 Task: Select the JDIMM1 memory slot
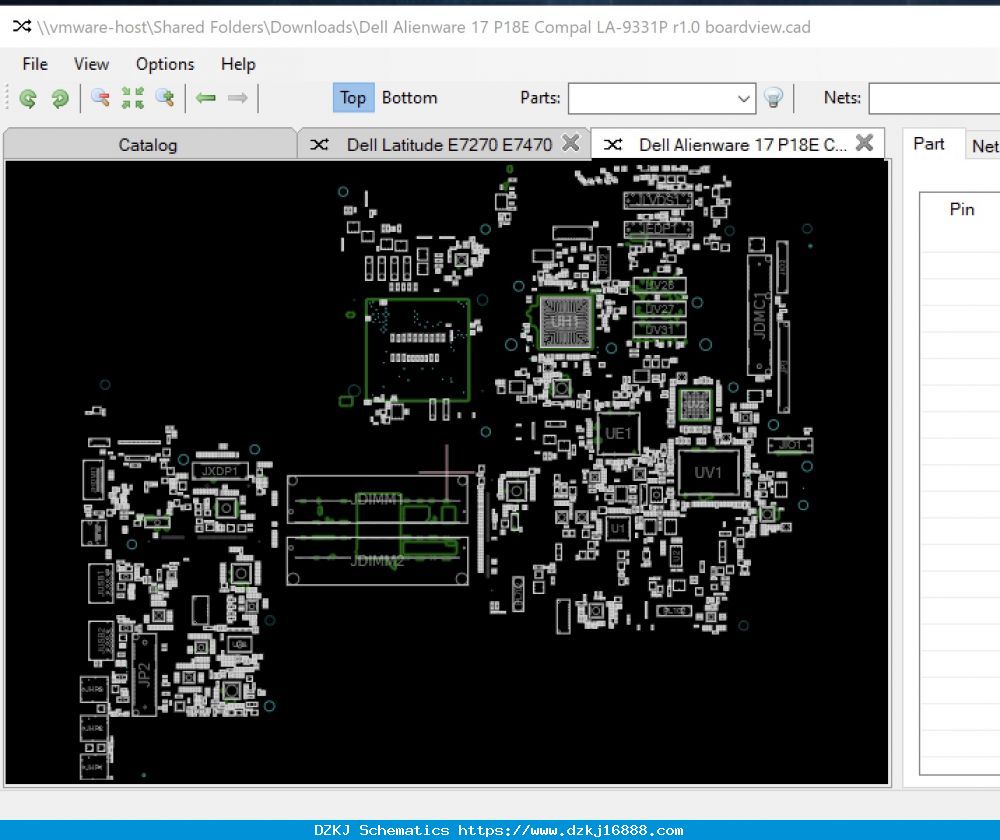pos(378,499)
